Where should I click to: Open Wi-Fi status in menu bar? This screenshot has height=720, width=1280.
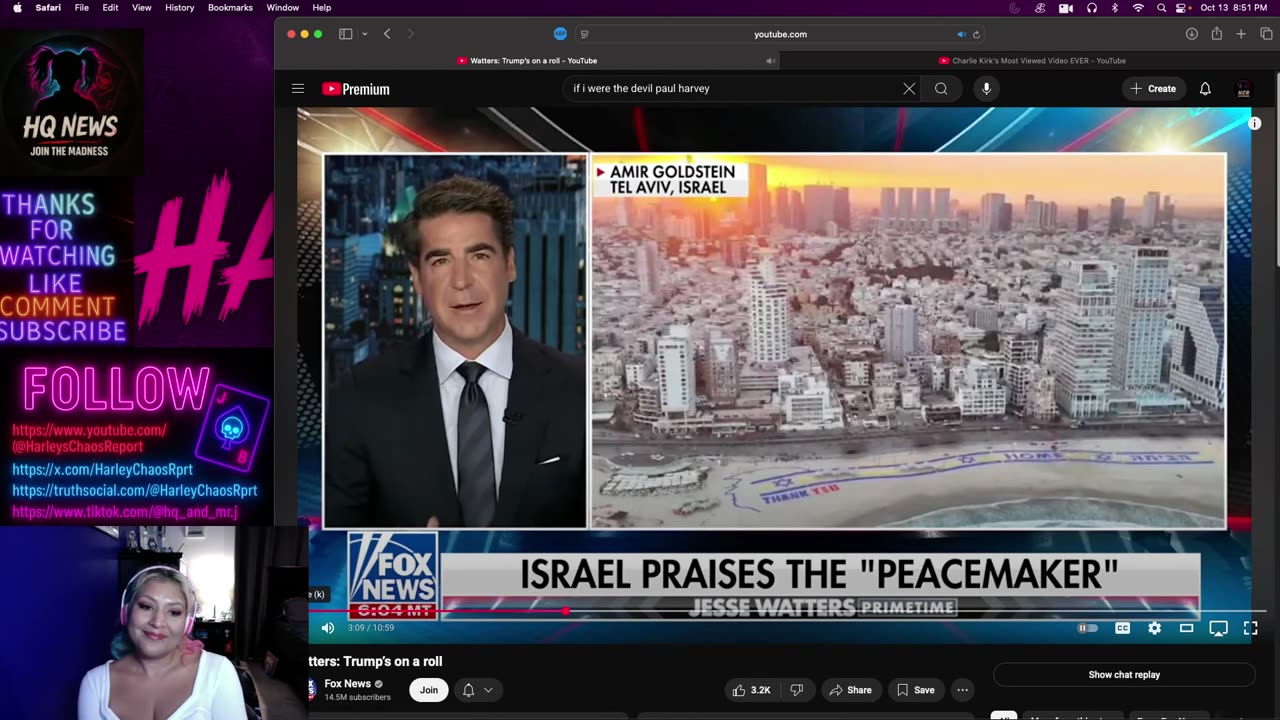1138,8
